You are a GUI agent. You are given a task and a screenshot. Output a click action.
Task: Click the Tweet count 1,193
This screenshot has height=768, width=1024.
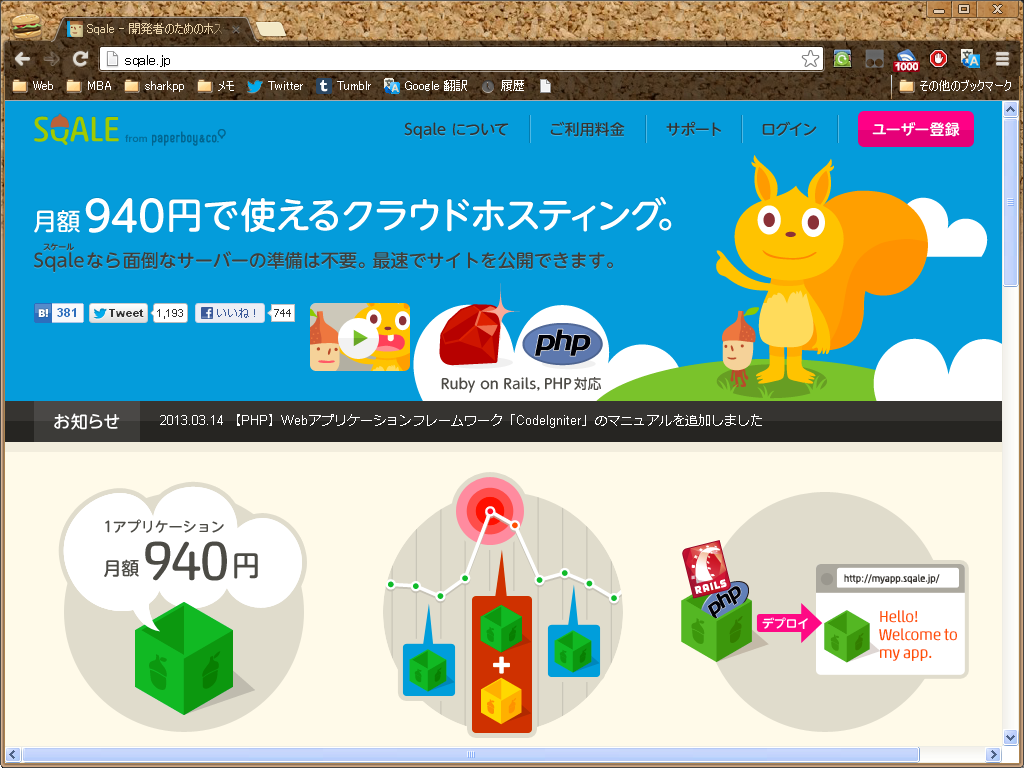170,313
